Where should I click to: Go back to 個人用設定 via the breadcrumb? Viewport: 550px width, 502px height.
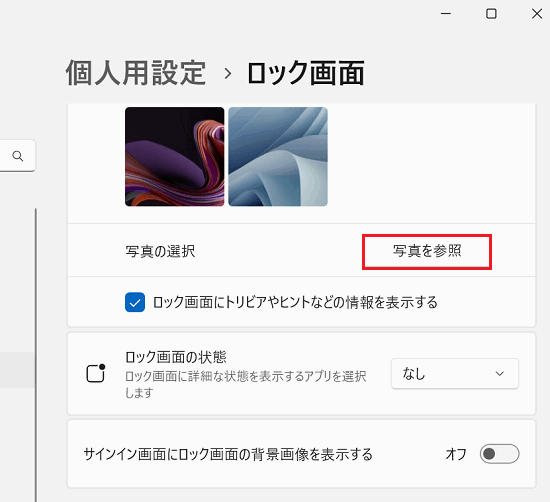click(136, 73)
